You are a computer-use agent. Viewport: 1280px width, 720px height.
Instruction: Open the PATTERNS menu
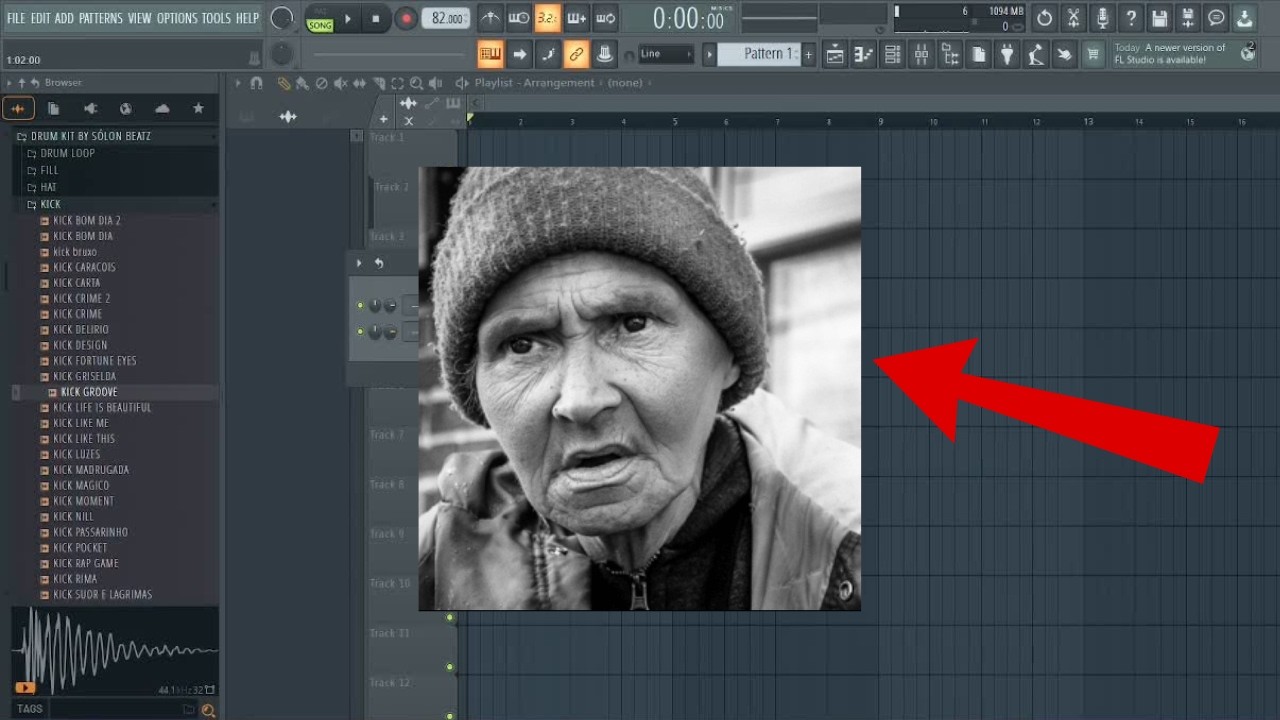click(x=101, y=18)
